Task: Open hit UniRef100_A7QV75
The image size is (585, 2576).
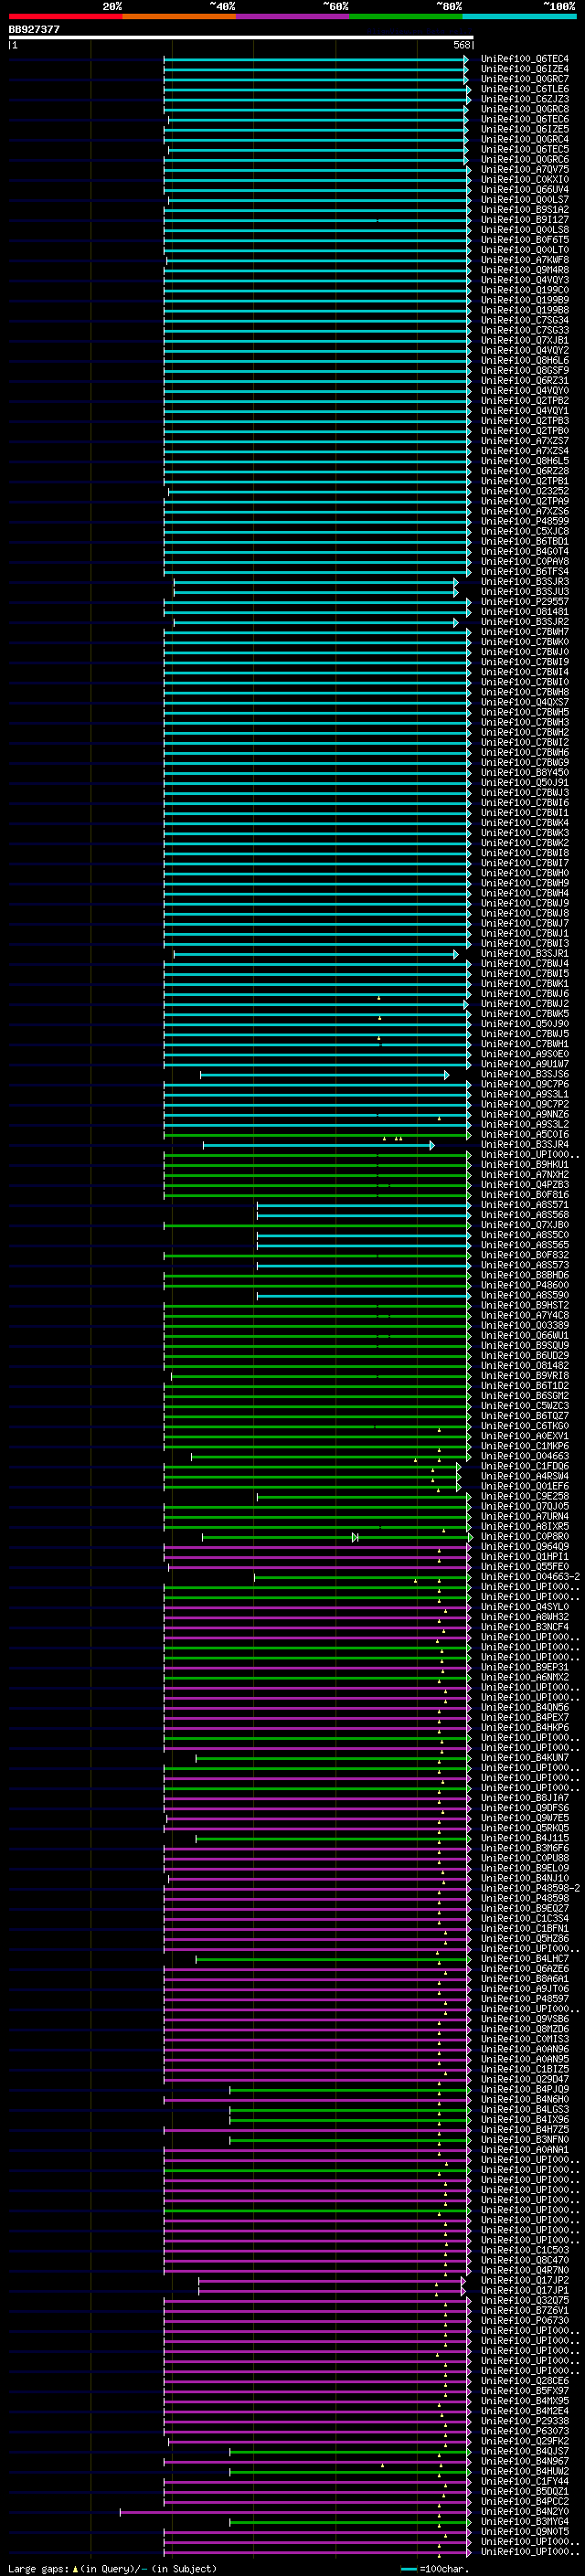Action: pos(525,170)
